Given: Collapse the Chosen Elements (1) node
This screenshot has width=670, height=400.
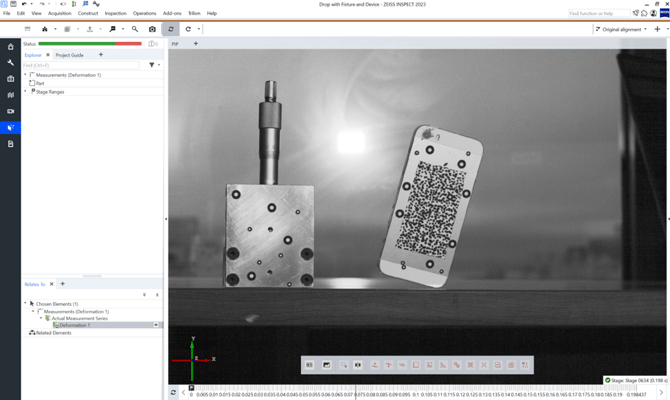Looking at the screenshot, I should pos(26,303).
